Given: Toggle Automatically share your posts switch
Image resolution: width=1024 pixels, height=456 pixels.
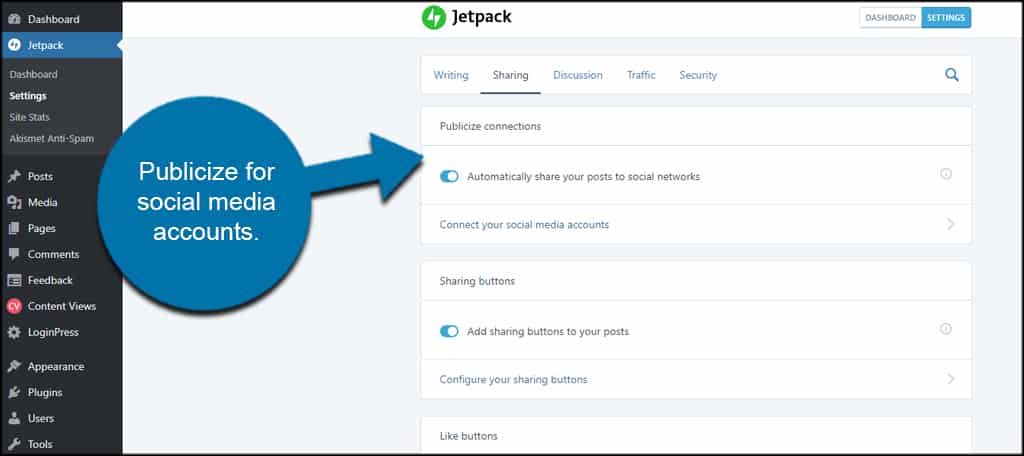Looking at the screenshot, I should pyautogui.click(x=449, y=176).
